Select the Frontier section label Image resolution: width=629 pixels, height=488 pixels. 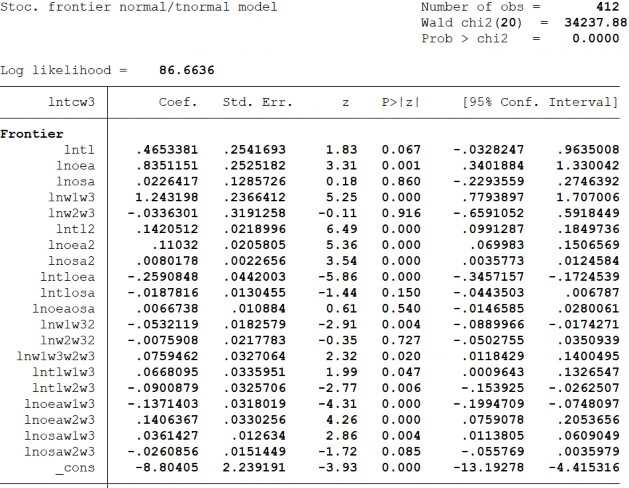(35, 133)
